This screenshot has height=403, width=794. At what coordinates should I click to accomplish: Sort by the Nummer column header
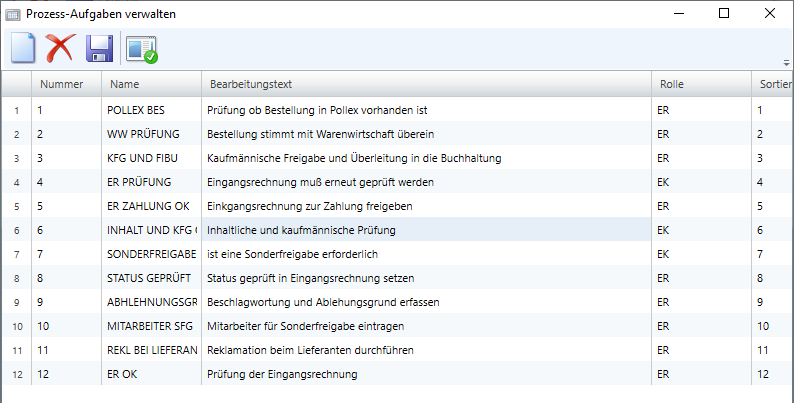click(x=60, y=84)
